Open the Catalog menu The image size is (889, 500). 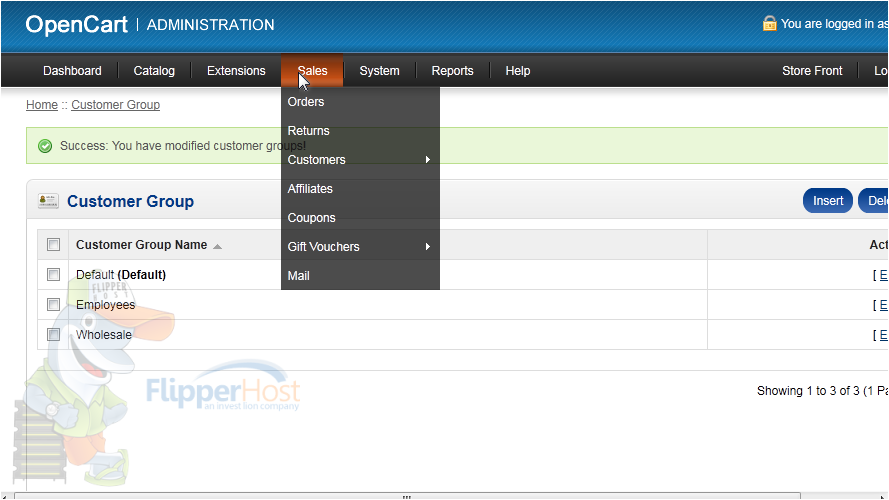pos(154,71)
